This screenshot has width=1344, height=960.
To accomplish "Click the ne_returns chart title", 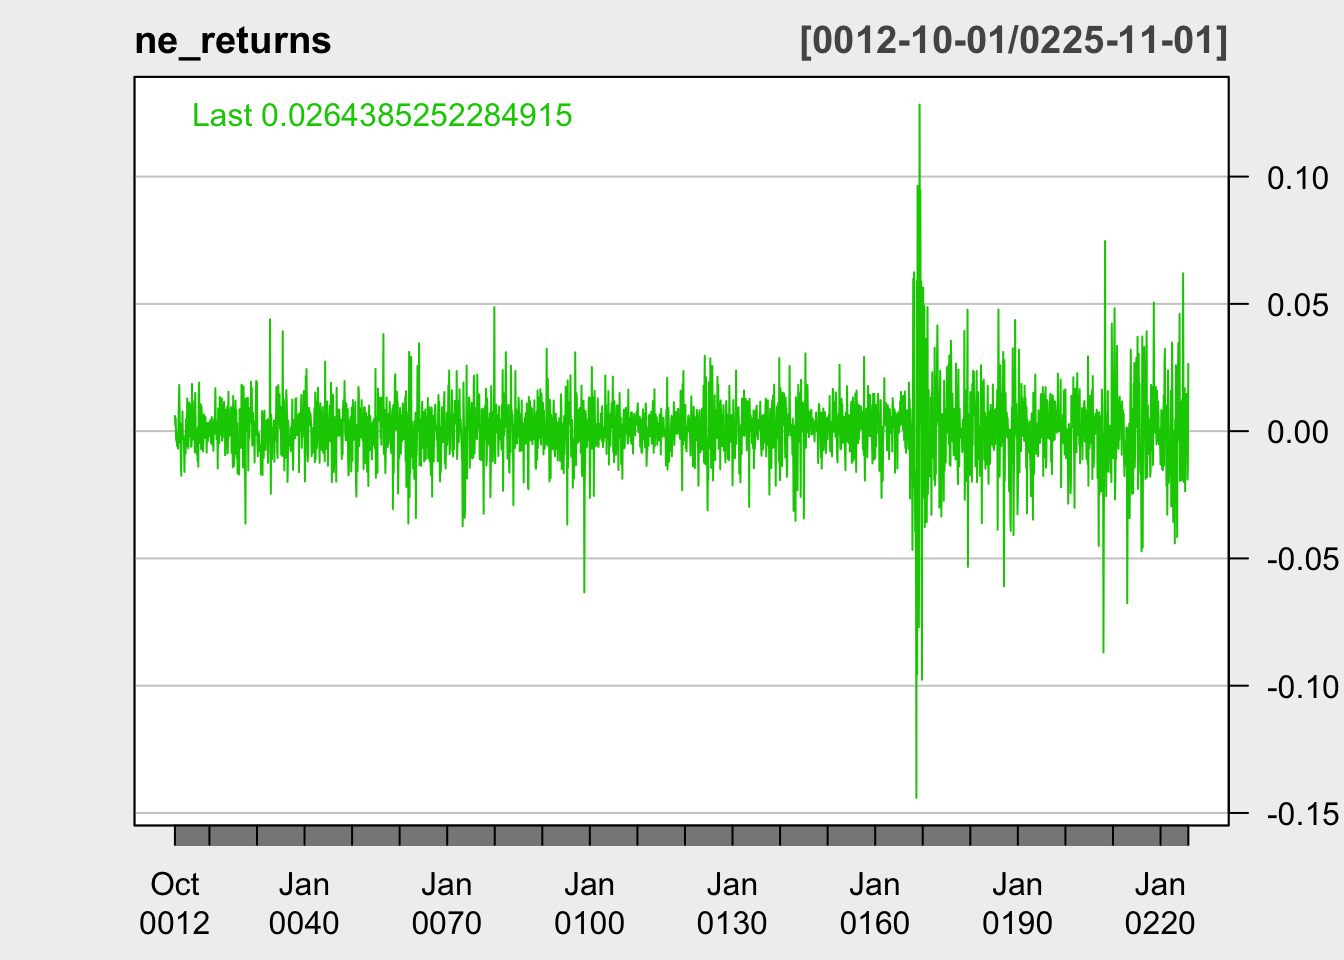I will pyautogui.click(x=233, y=41).
